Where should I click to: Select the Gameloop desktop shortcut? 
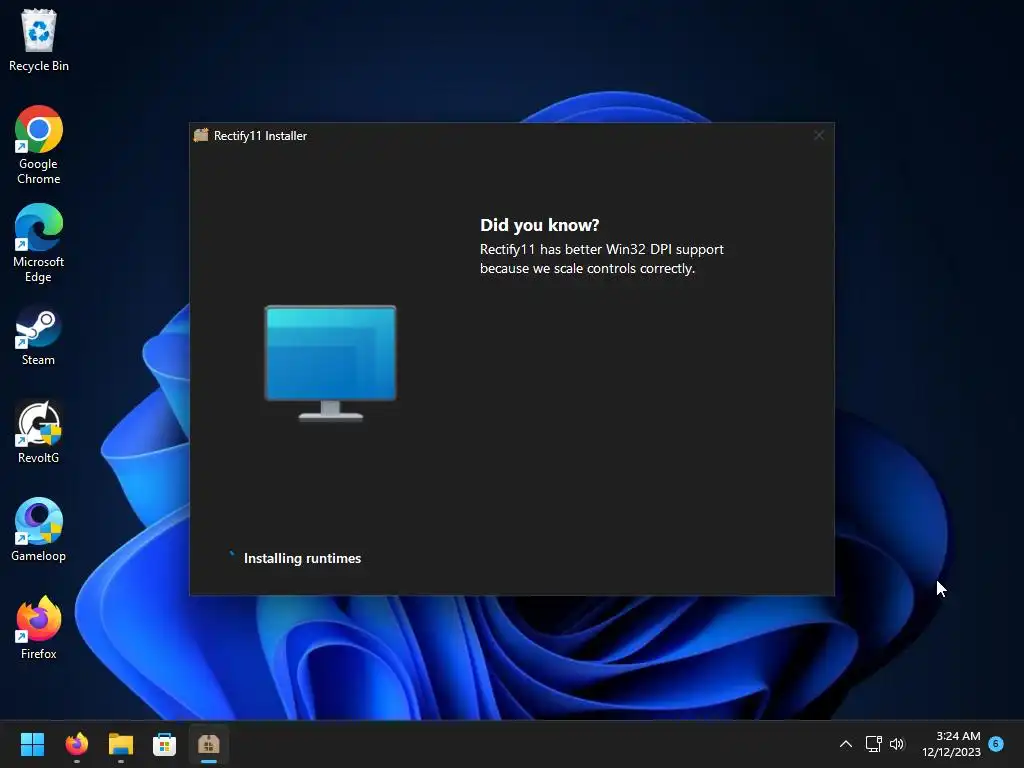[39, 530]
